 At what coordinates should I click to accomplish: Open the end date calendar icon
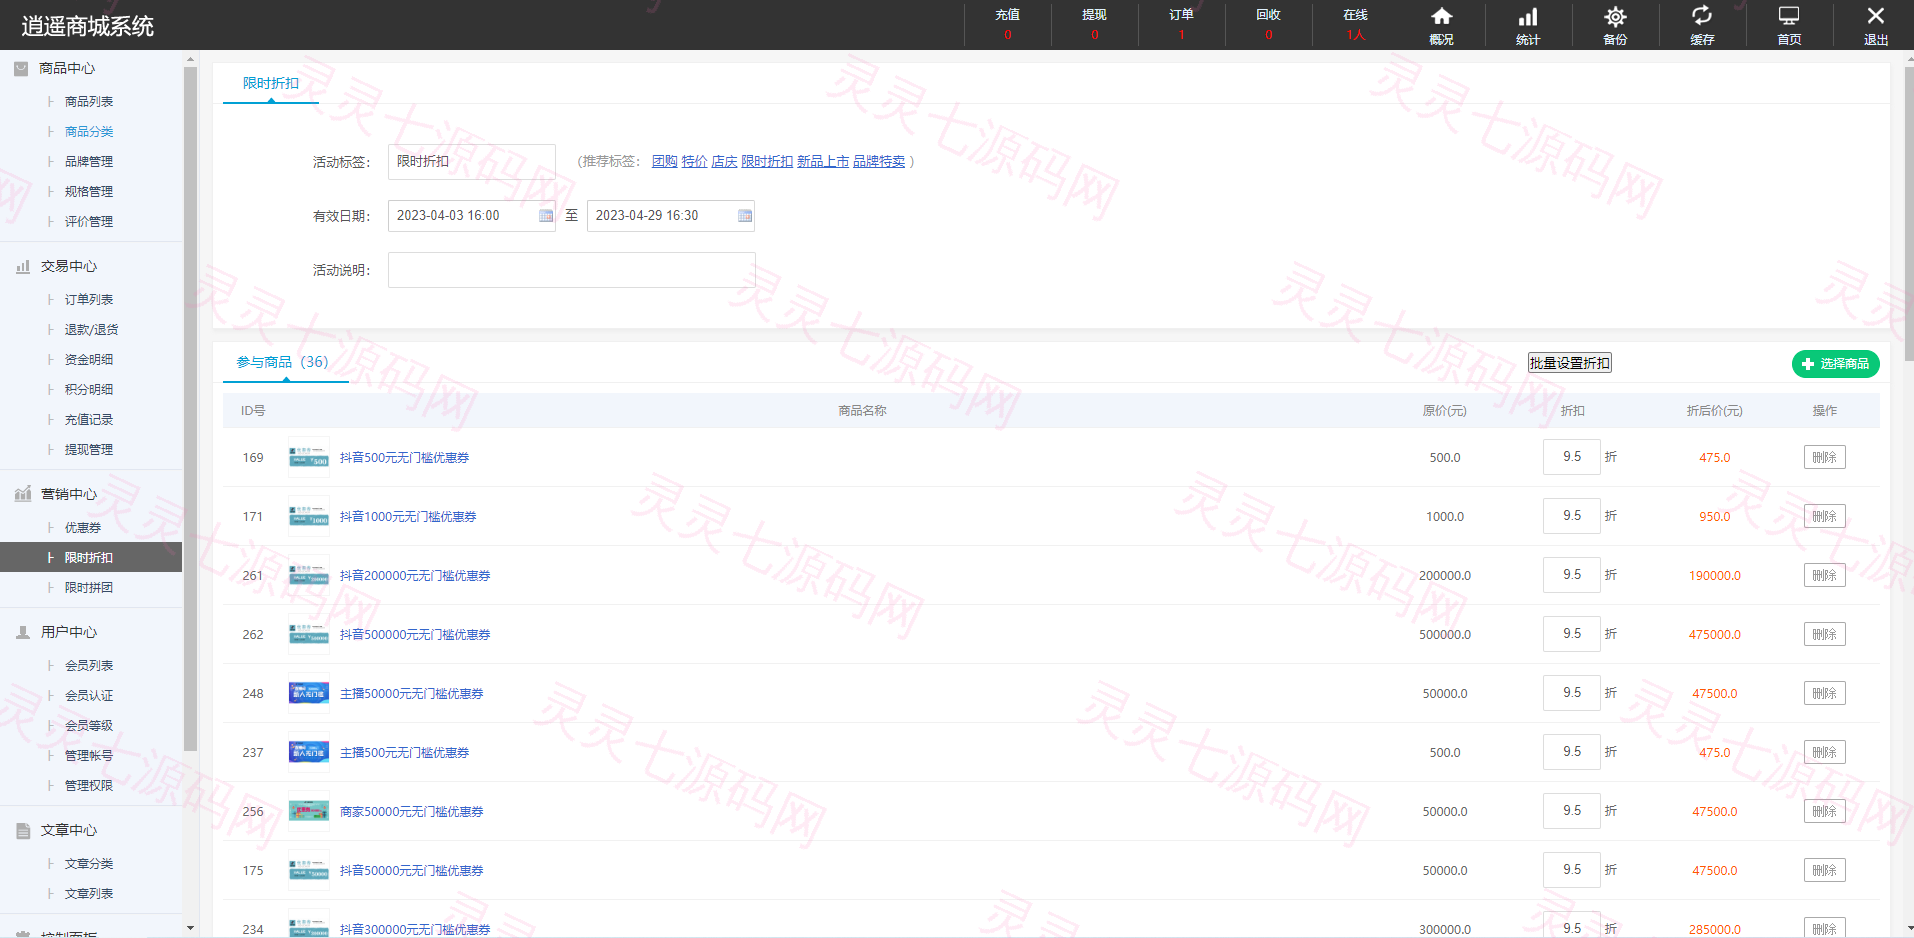coord(745,216)
